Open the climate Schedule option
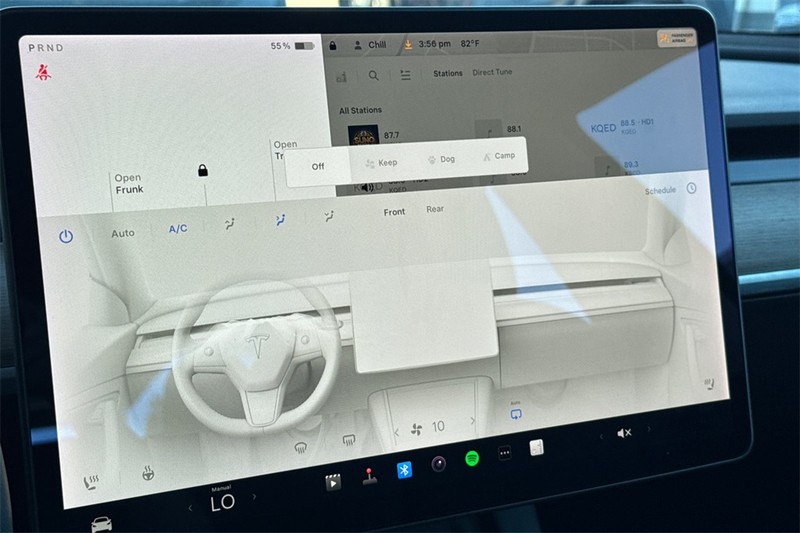 pos(660,191)
